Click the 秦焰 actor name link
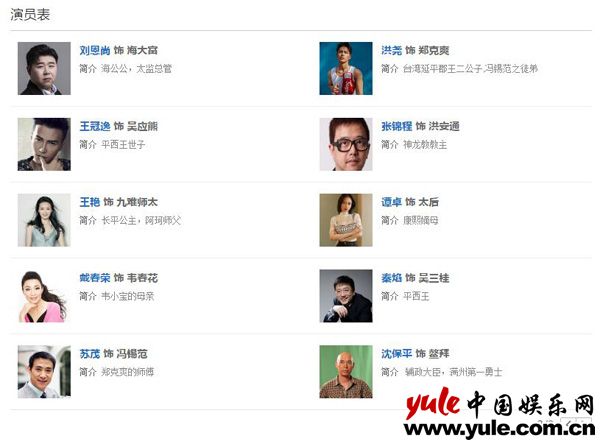 391,278
